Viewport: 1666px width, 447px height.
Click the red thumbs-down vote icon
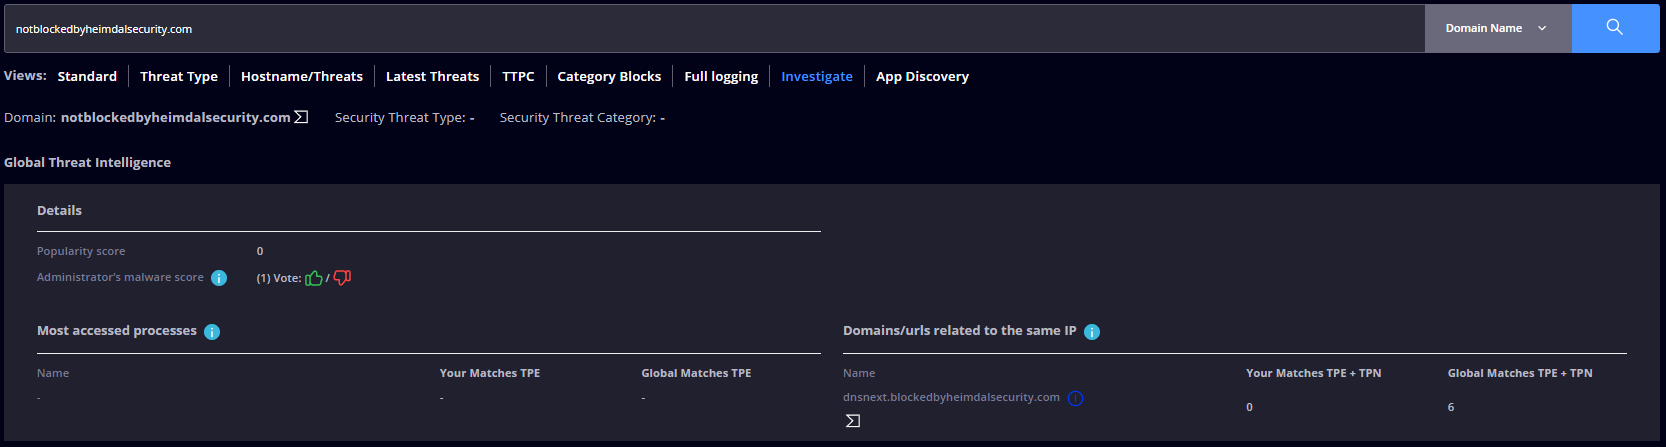(x=342, y=278)
